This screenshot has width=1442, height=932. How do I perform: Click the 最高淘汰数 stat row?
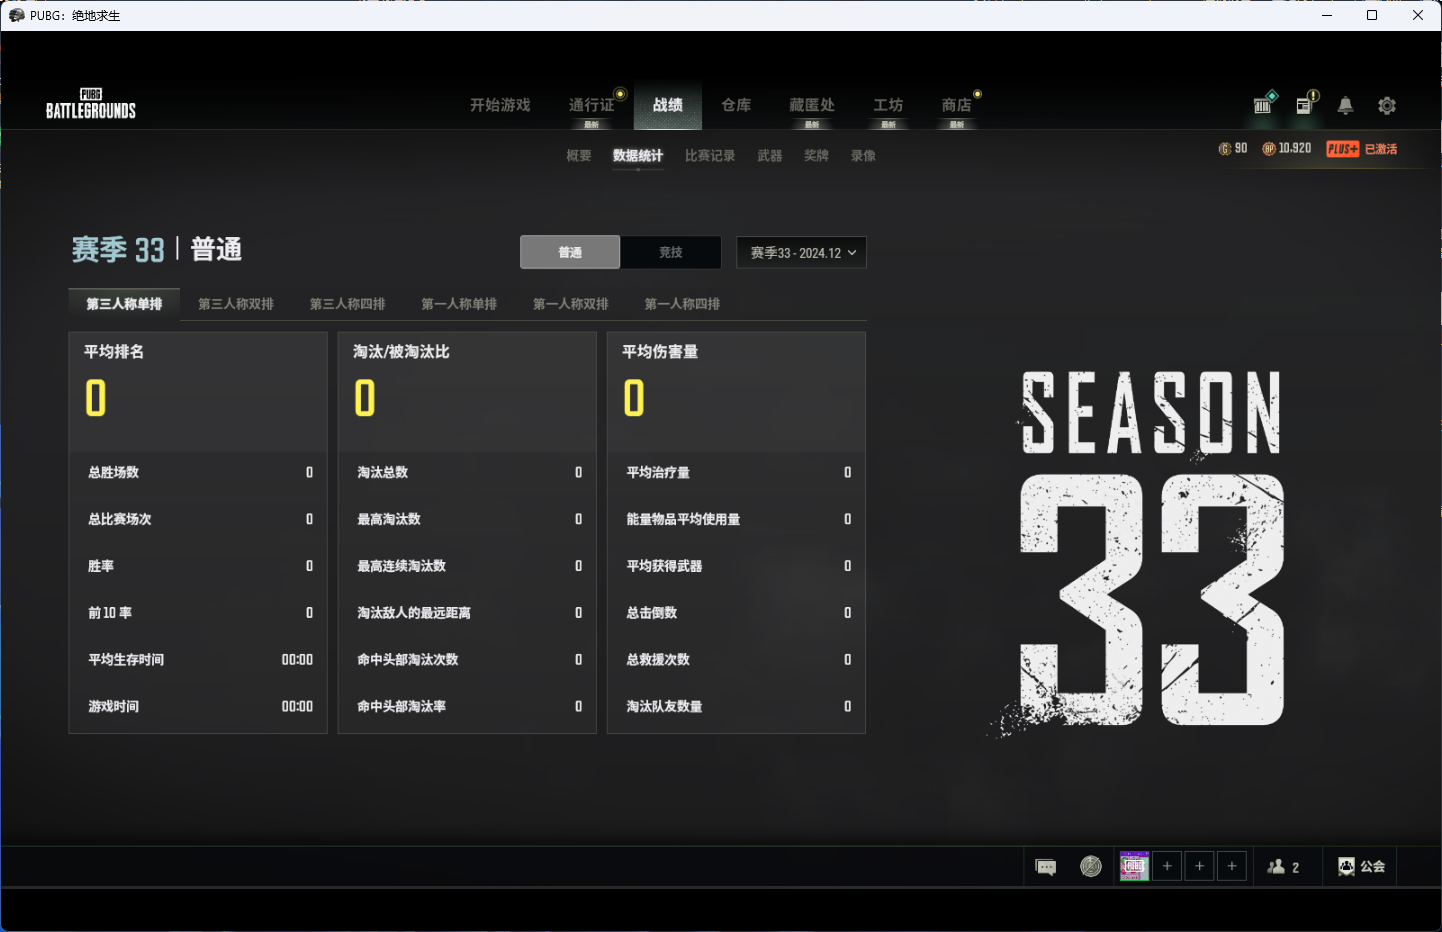click(x=467, y=520)
